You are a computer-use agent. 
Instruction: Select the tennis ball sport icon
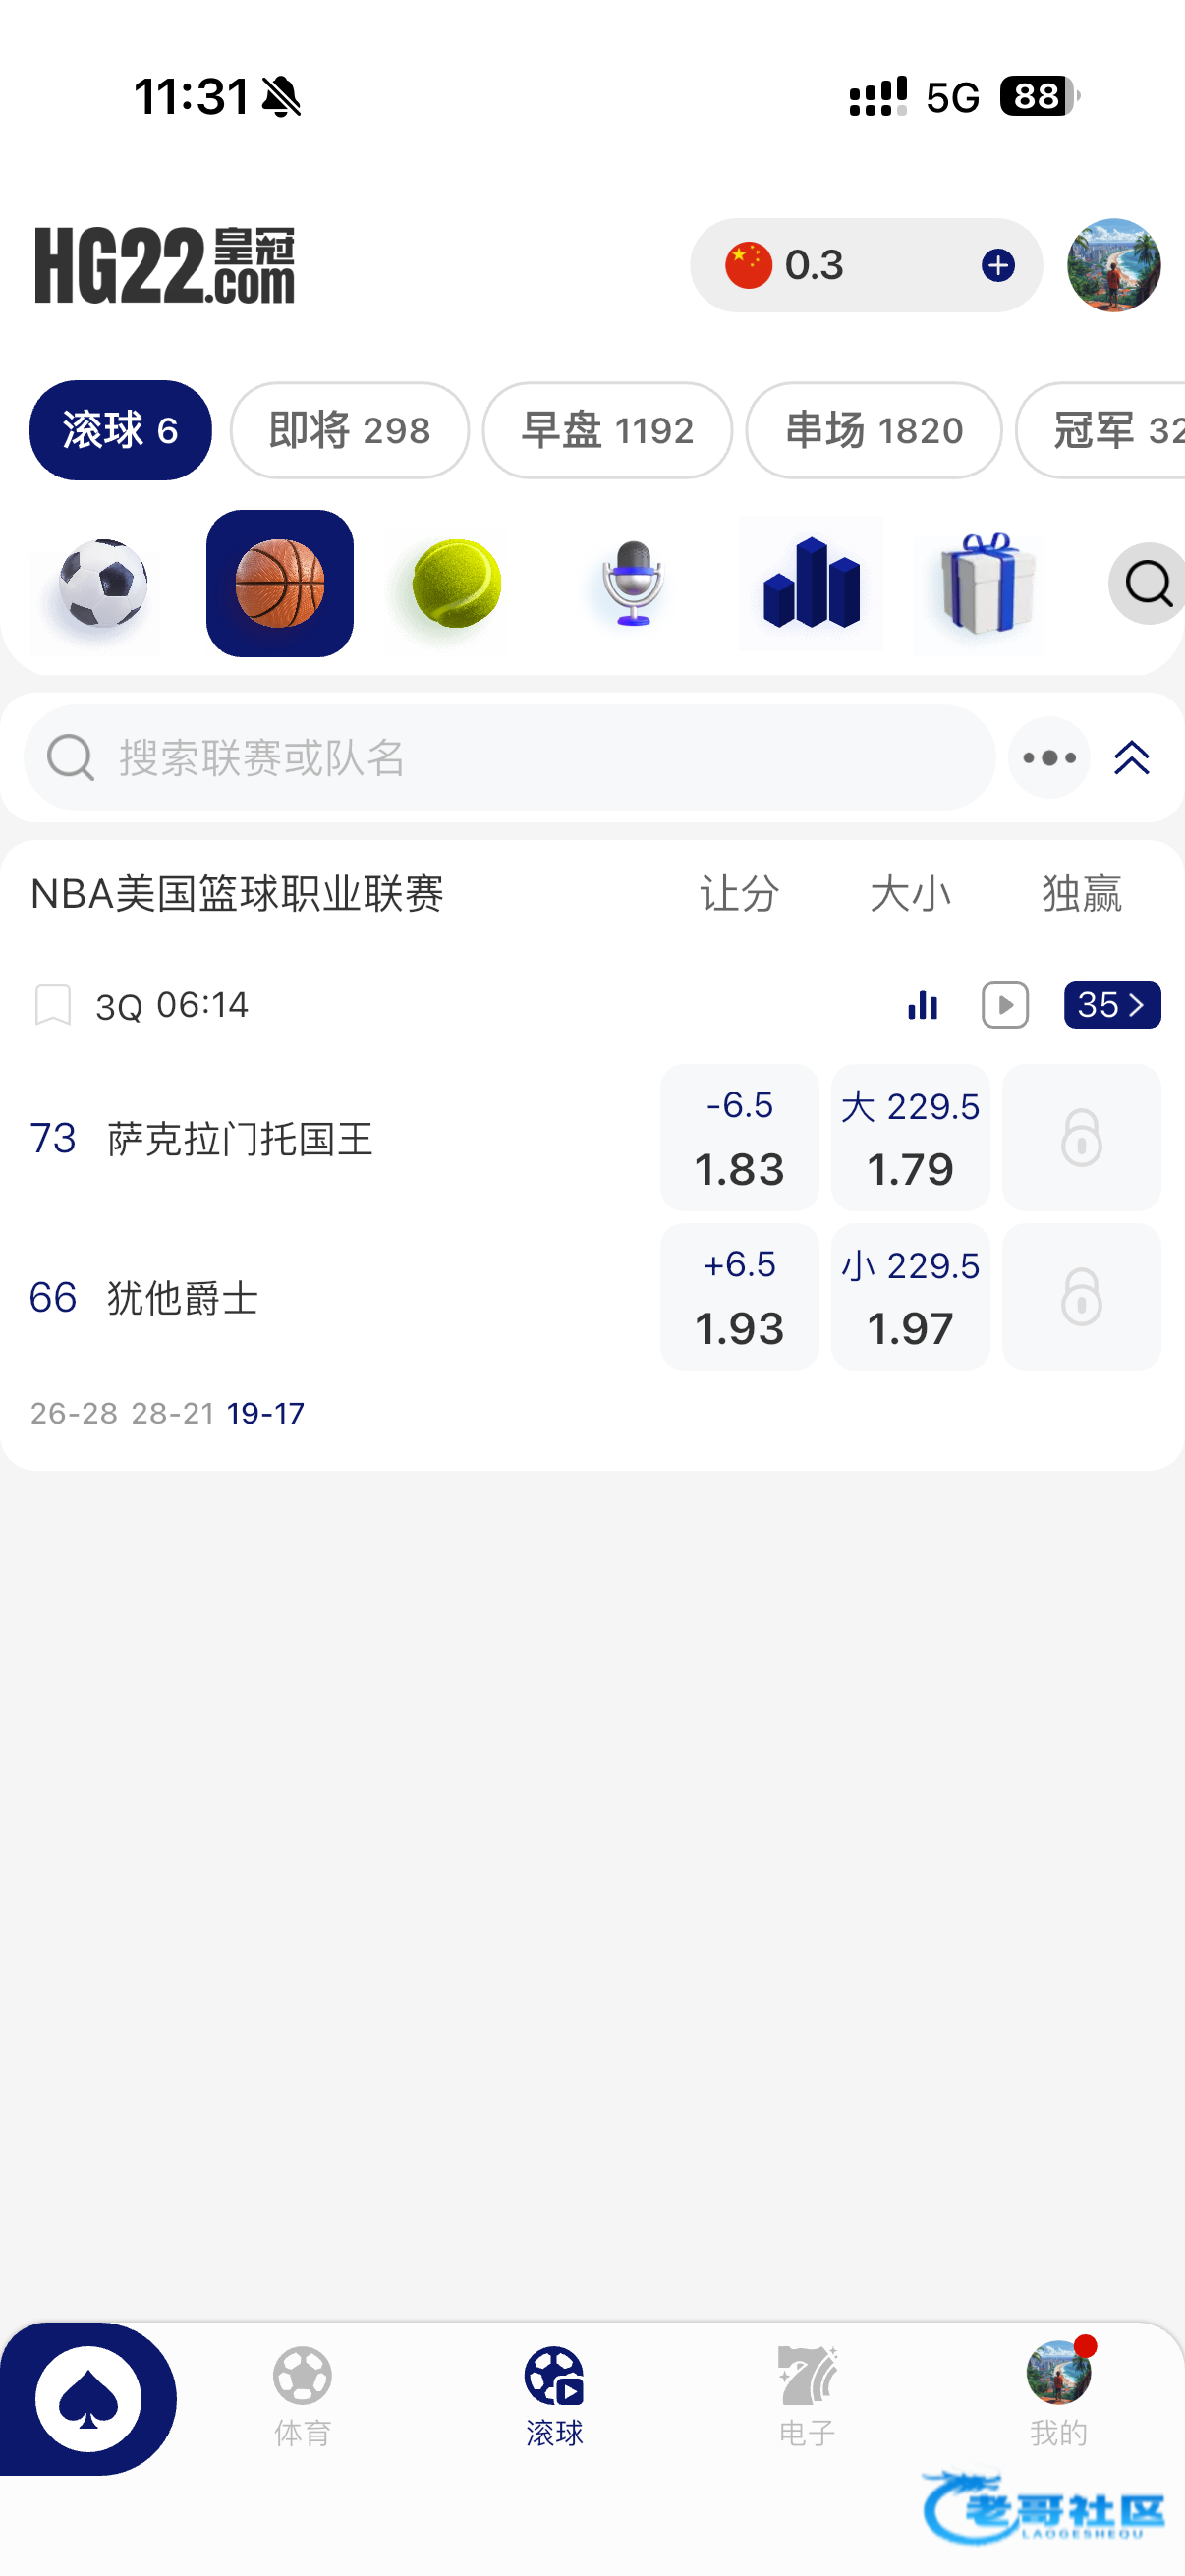456,583
